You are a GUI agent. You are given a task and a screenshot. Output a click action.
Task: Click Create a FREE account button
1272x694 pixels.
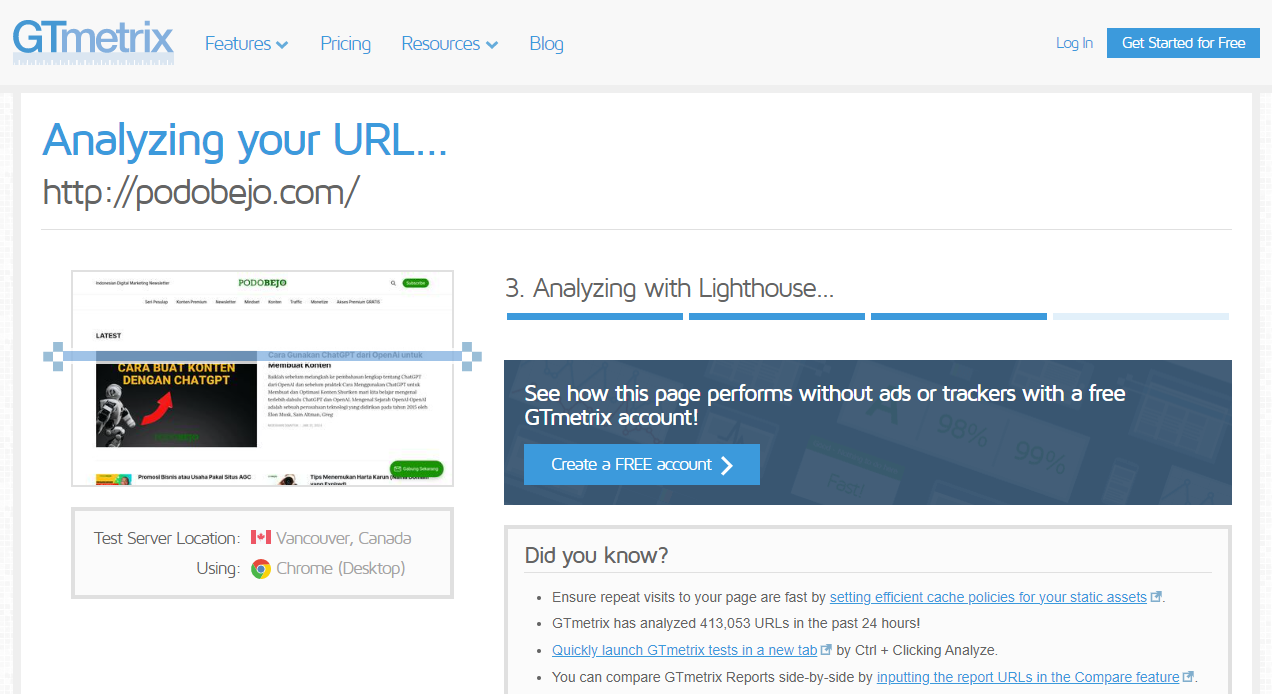(642, 465)
